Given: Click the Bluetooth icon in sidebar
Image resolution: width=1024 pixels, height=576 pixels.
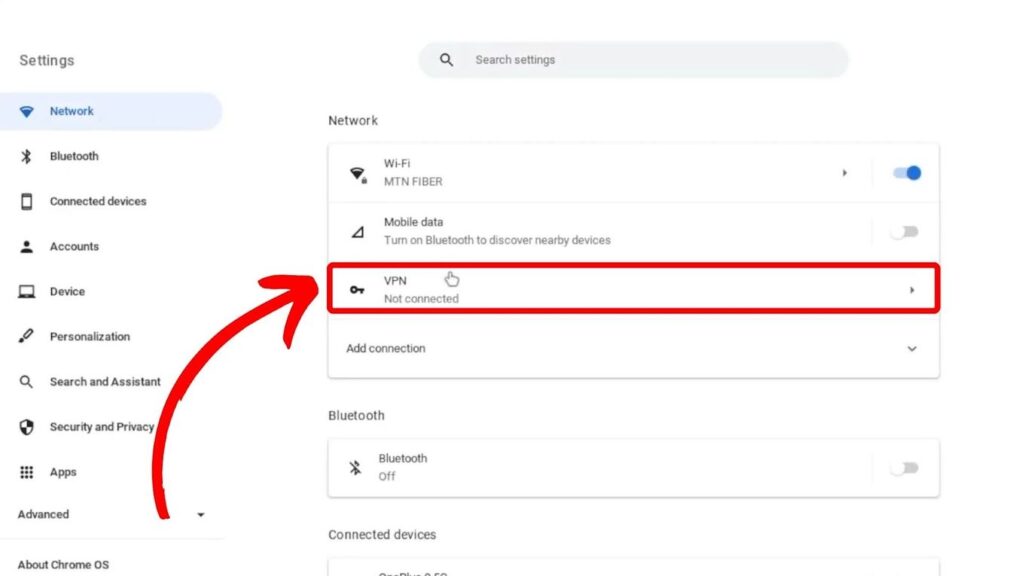Looking at the screenshot, I should pyautogui.click(x=26, y=156).
